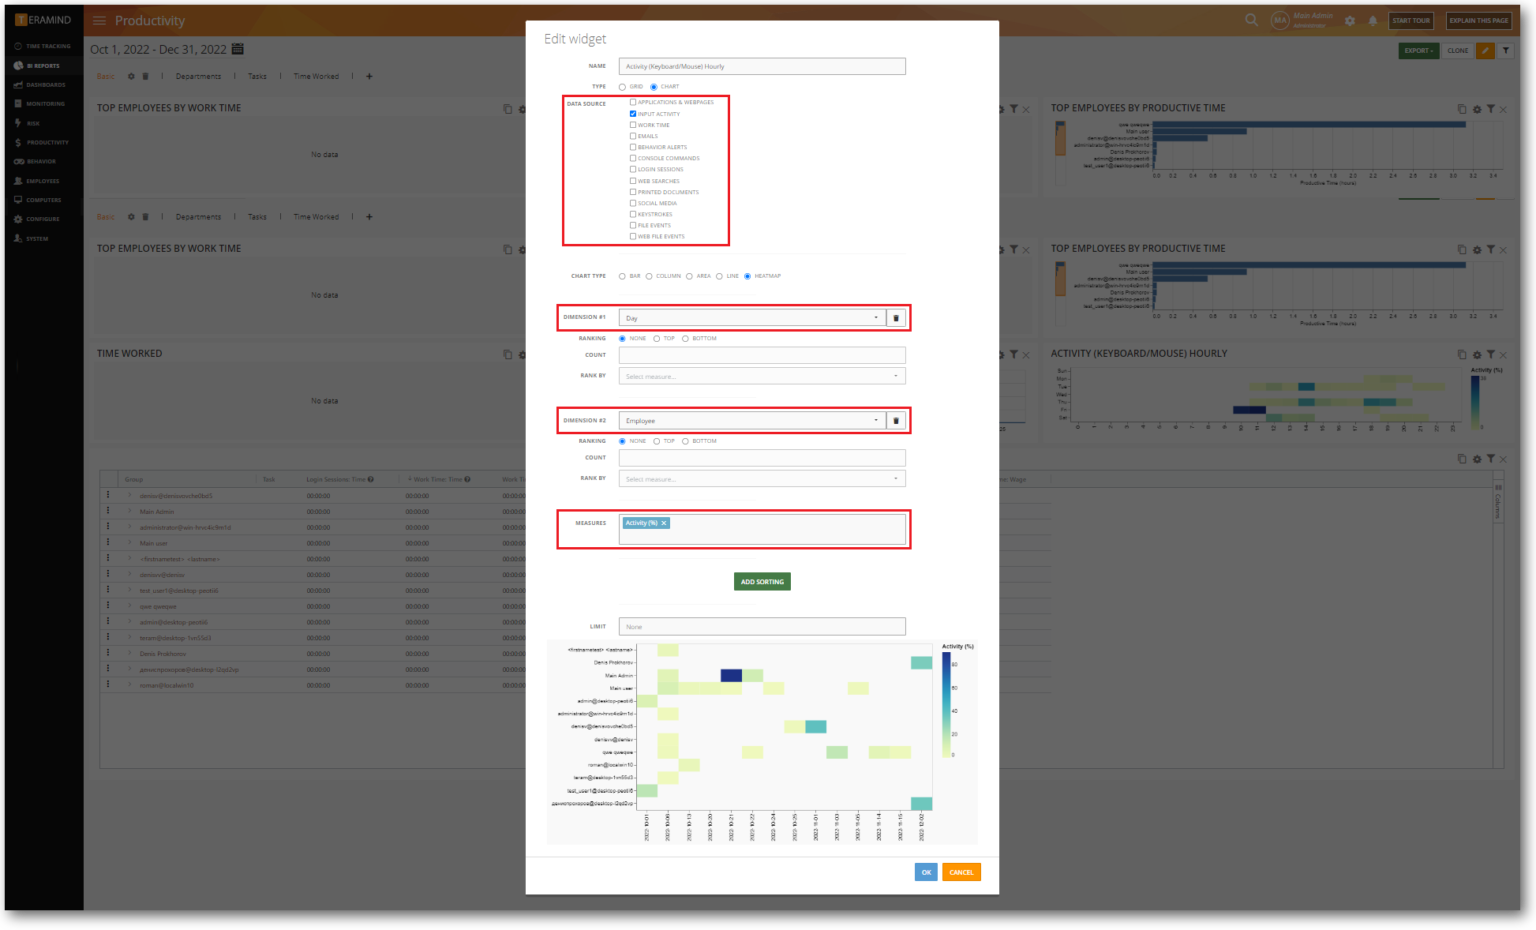Click the search magnifier in the top bar
This screenshot has width=1536, height=930.
(1251, 19)
